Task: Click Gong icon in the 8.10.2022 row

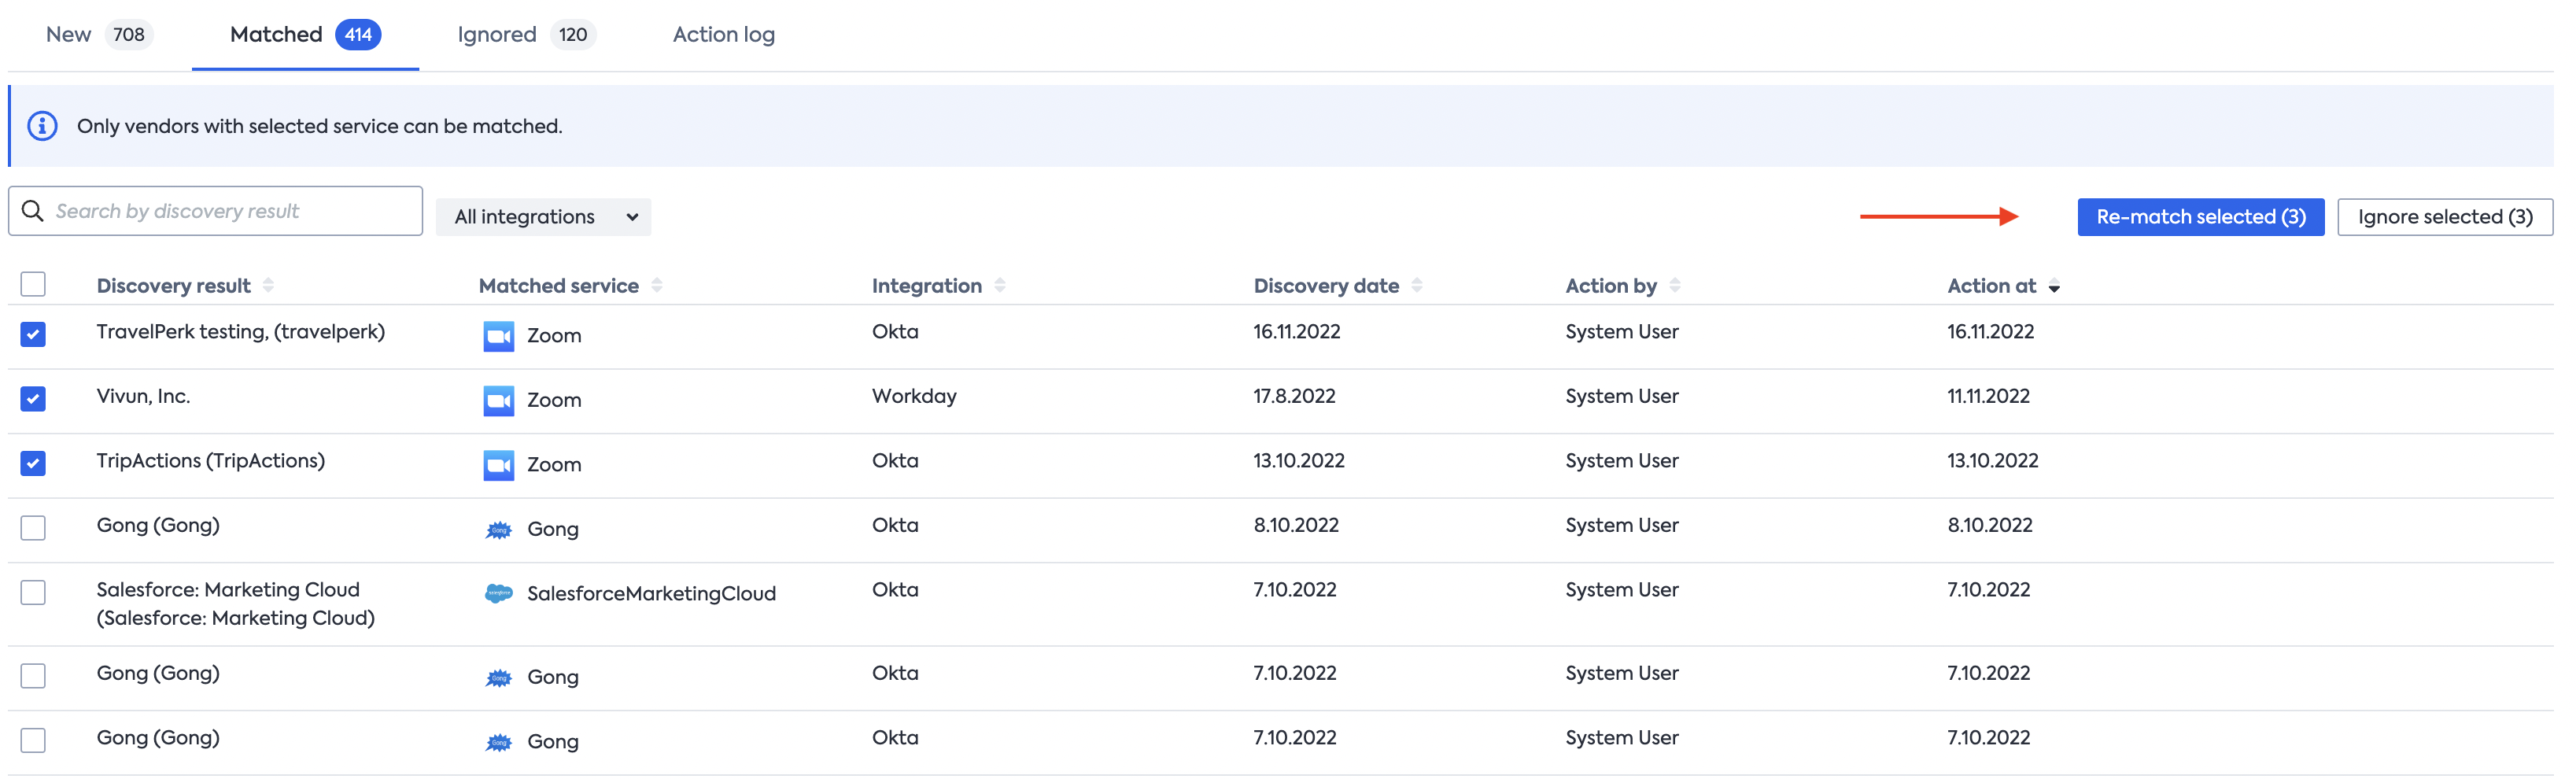Action: [x=498, y=530]
